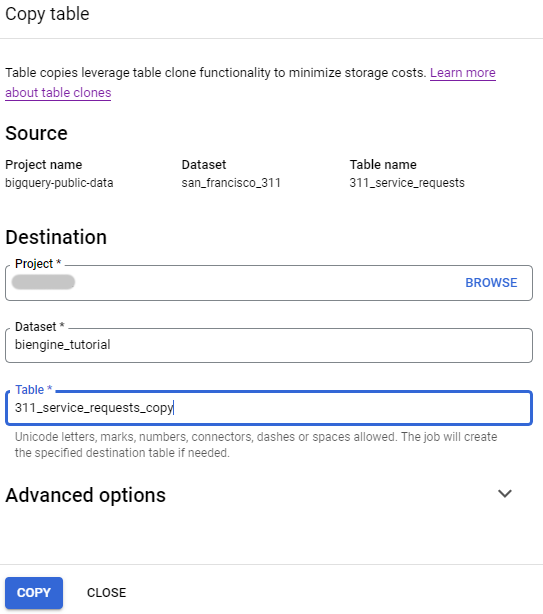Select the source project value bigquery-public-data
This screenshot has height=614, width=543.
59,183
